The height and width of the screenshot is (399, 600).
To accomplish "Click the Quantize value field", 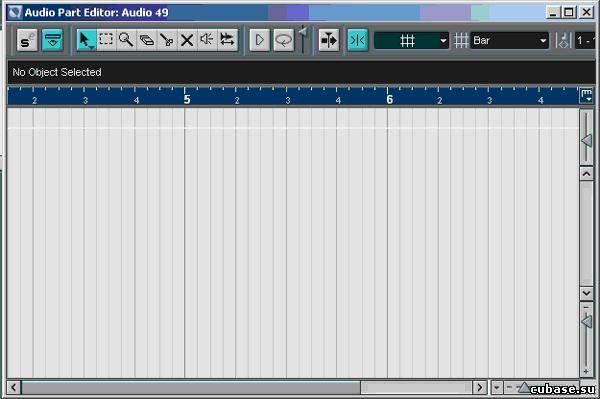I will pos(585,40).
